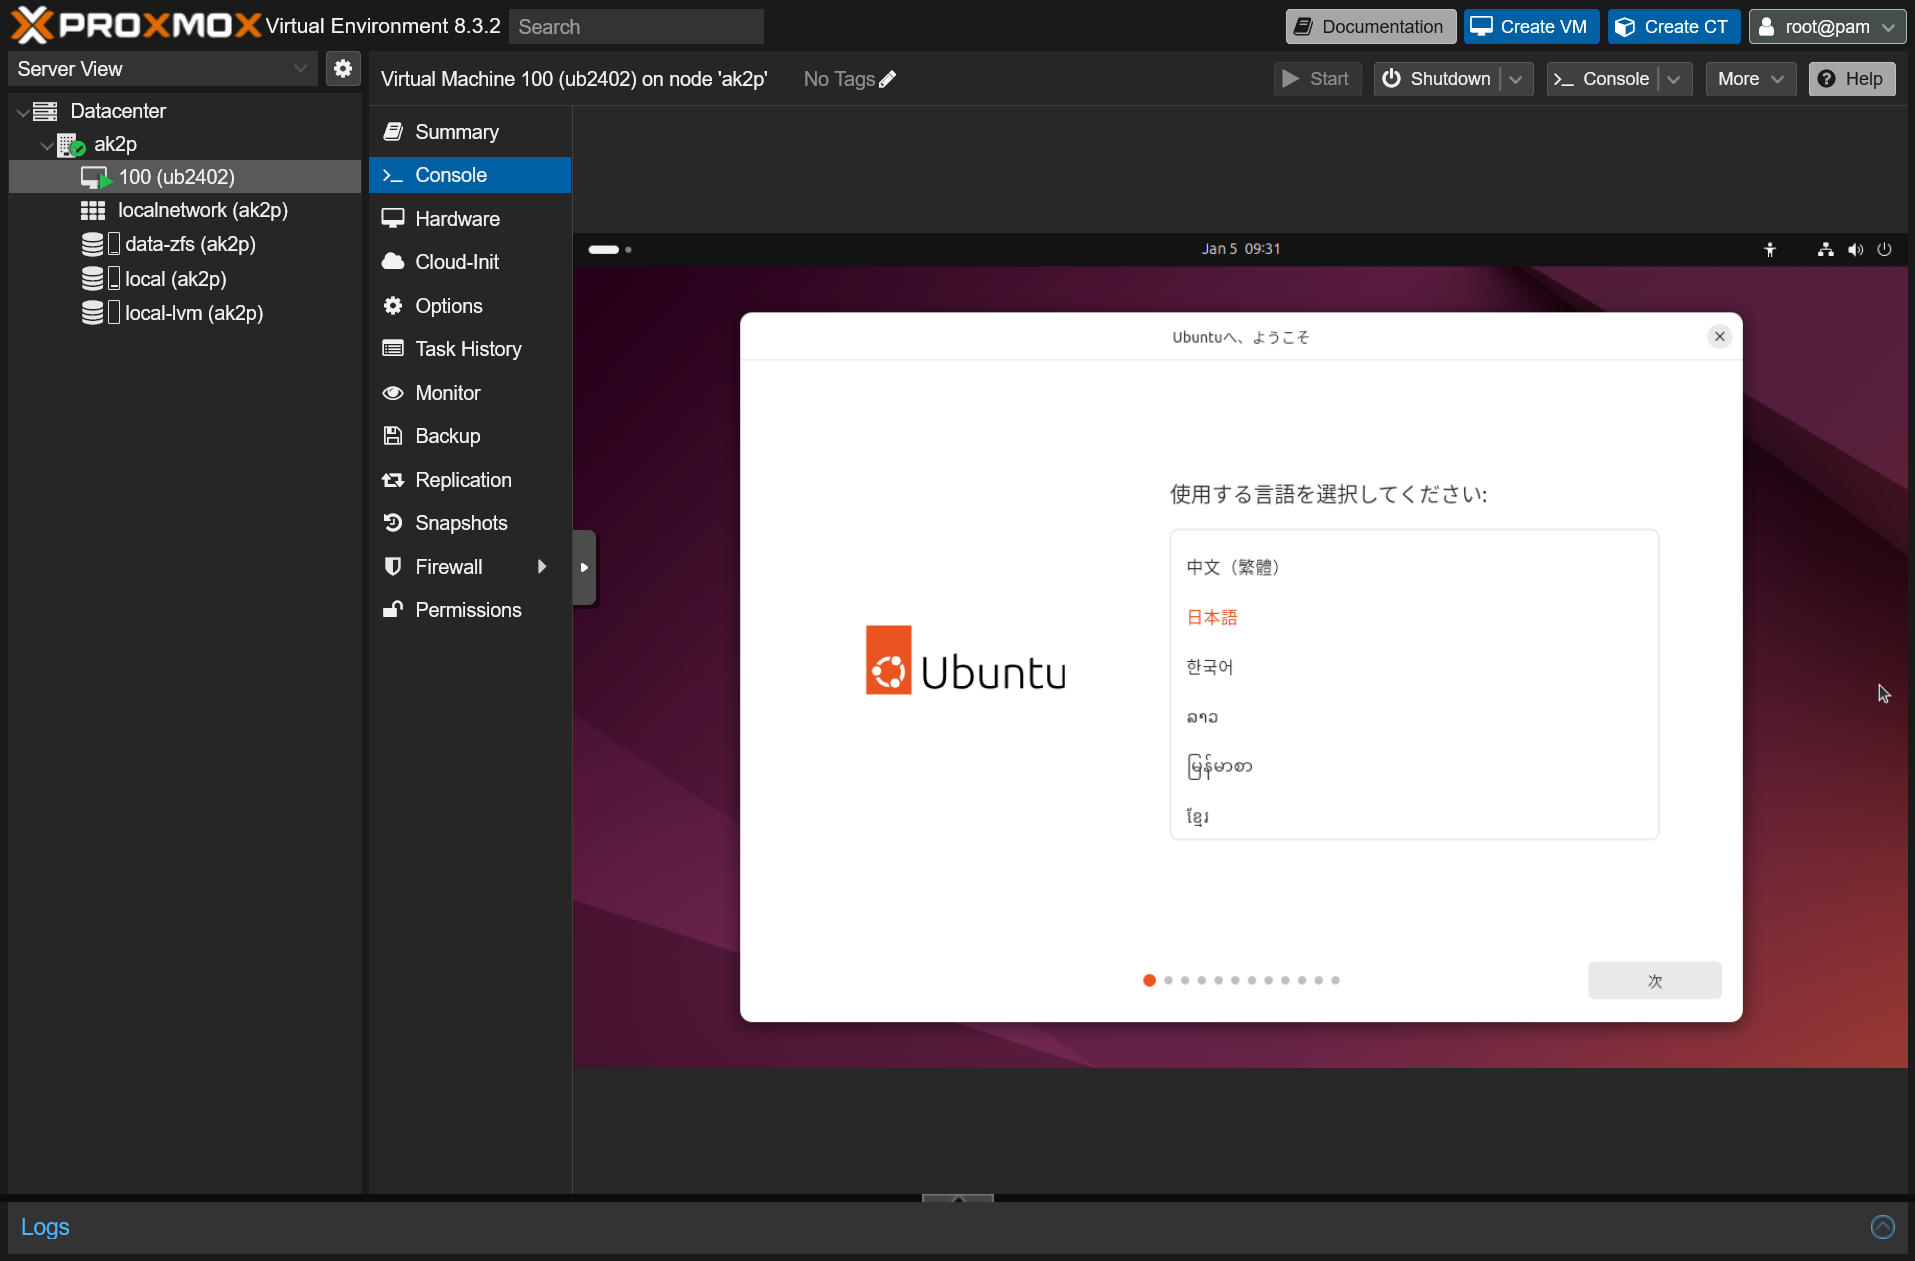Open the Firewall tab

[470, 567]
